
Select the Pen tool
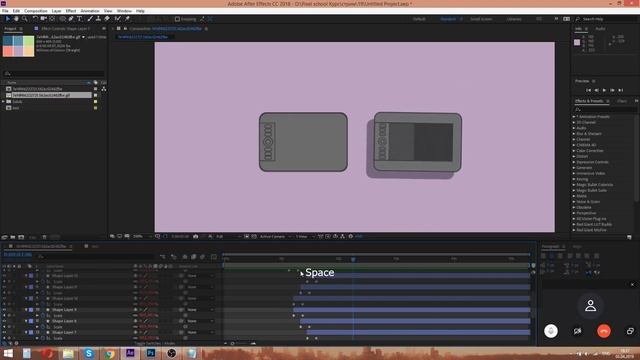click(71, 19)
